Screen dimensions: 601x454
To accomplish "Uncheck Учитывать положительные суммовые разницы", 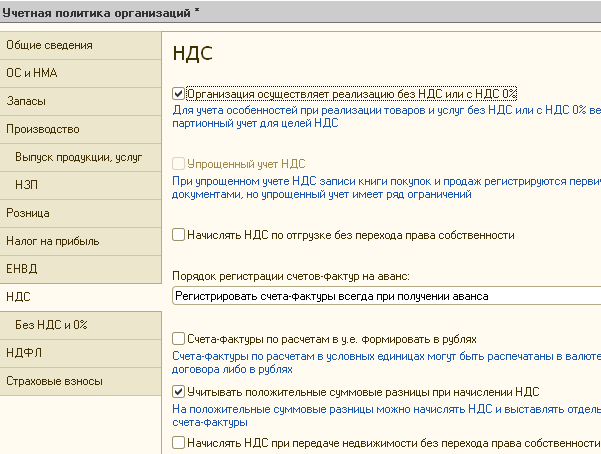I will tap(178, 392).
